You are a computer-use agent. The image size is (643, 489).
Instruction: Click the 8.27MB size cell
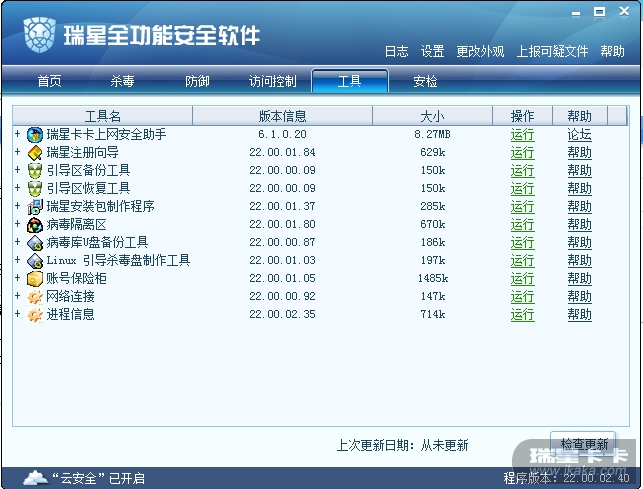(x=432, y=134)
